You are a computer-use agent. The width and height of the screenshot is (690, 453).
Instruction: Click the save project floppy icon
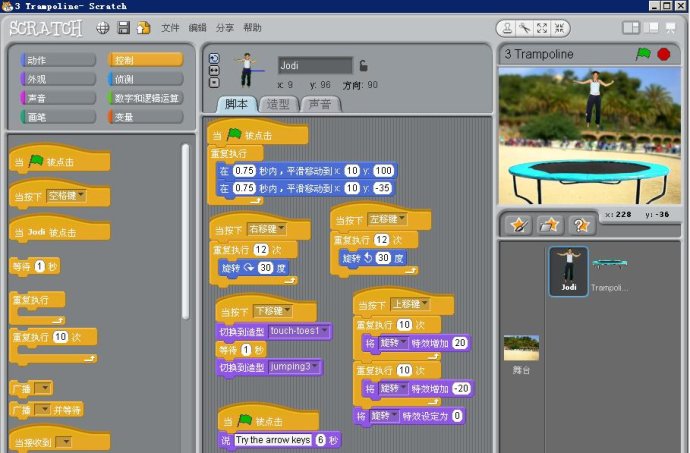tap(124, 28)
